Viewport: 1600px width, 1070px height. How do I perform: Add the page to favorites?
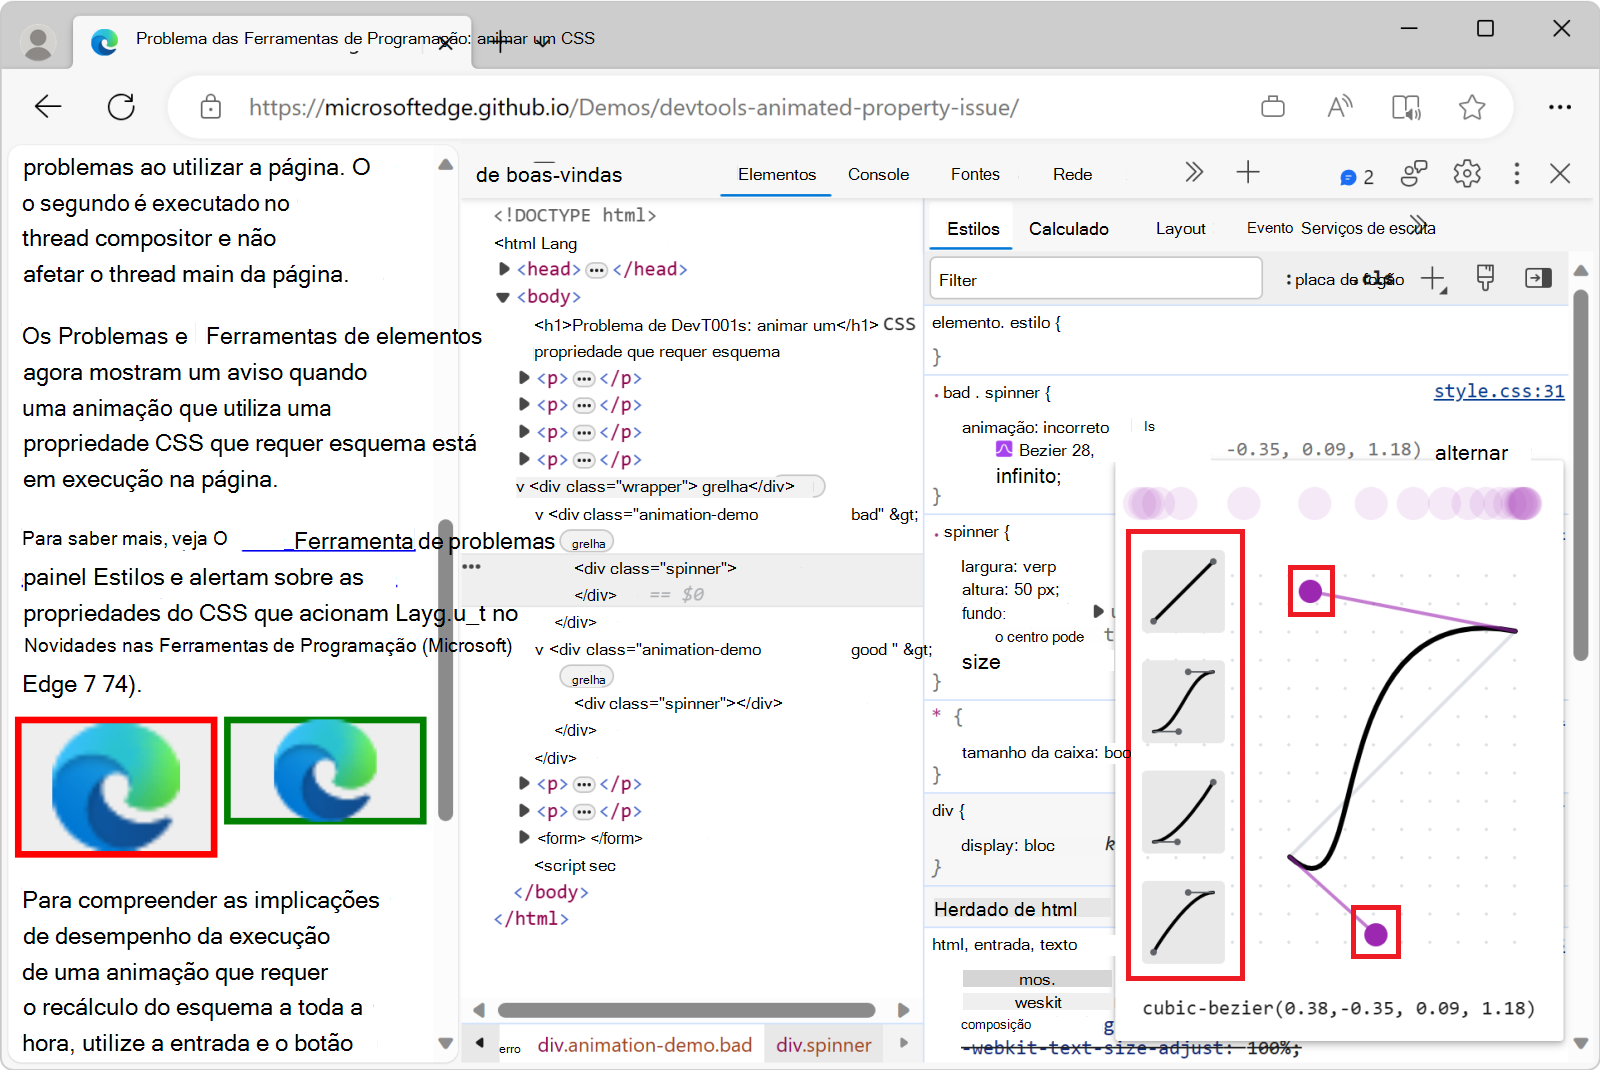click(x=1471, y=107)
